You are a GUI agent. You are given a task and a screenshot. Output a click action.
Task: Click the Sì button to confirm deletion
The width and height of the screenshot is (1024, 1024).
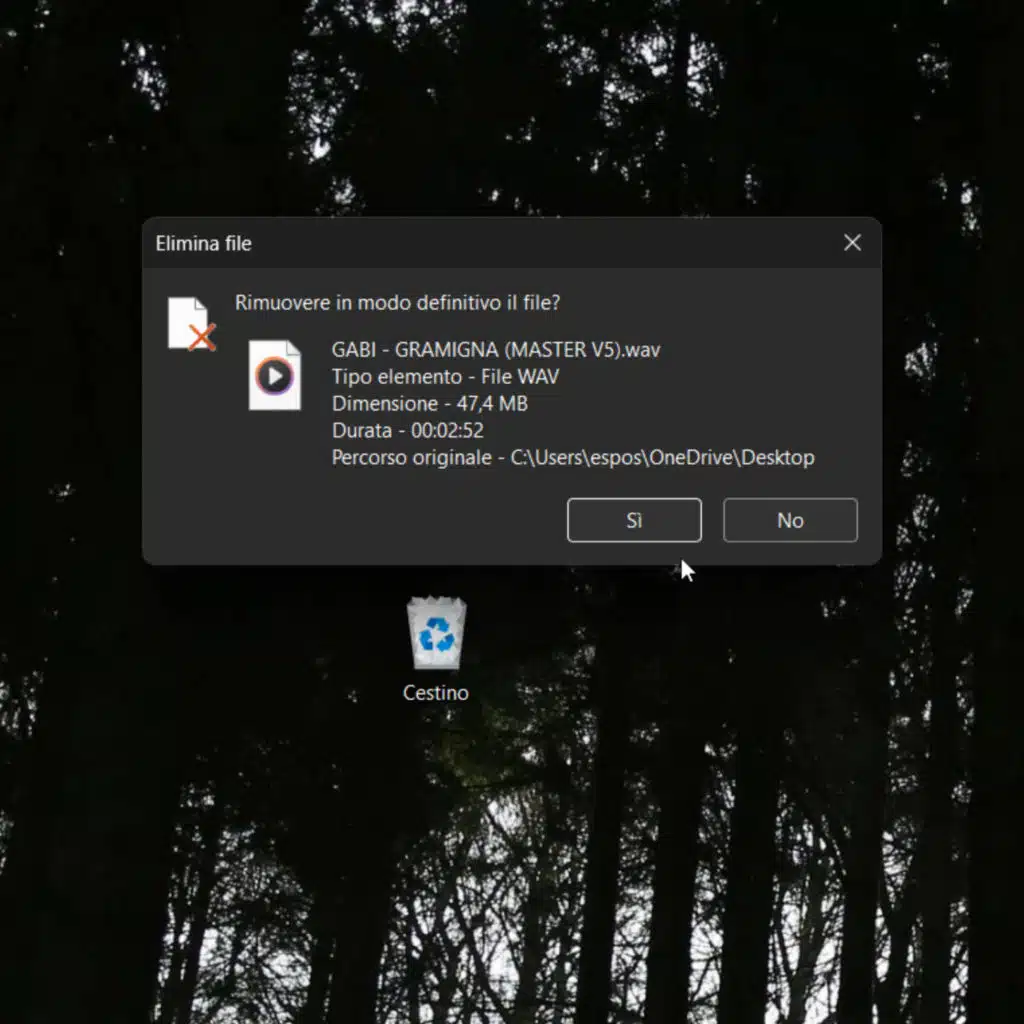634,520
